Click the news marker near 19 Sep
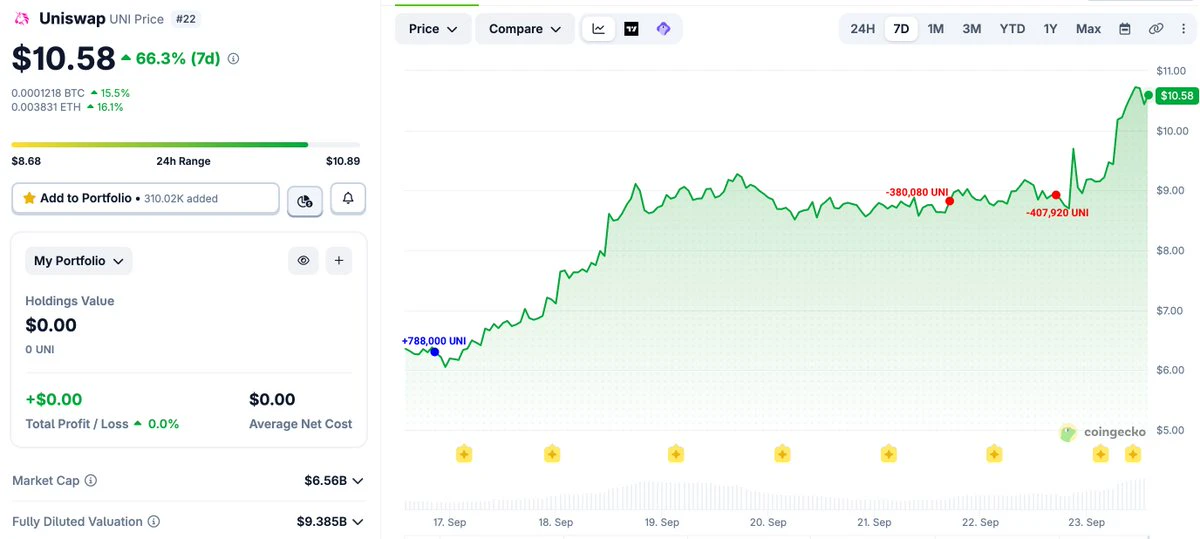This screenshot has height=539, width=1200. [676, 454]
